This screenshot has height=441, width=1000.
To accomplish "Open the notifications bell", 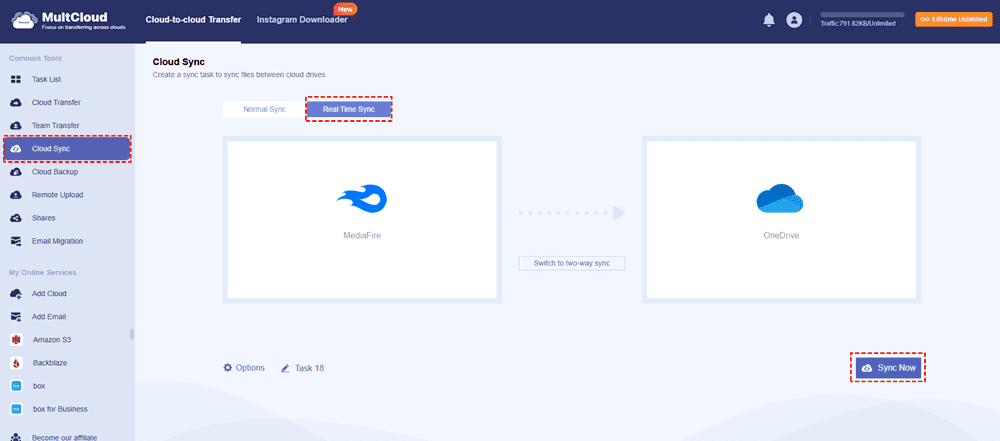I will pyautogui.click(x=769, y=20).
